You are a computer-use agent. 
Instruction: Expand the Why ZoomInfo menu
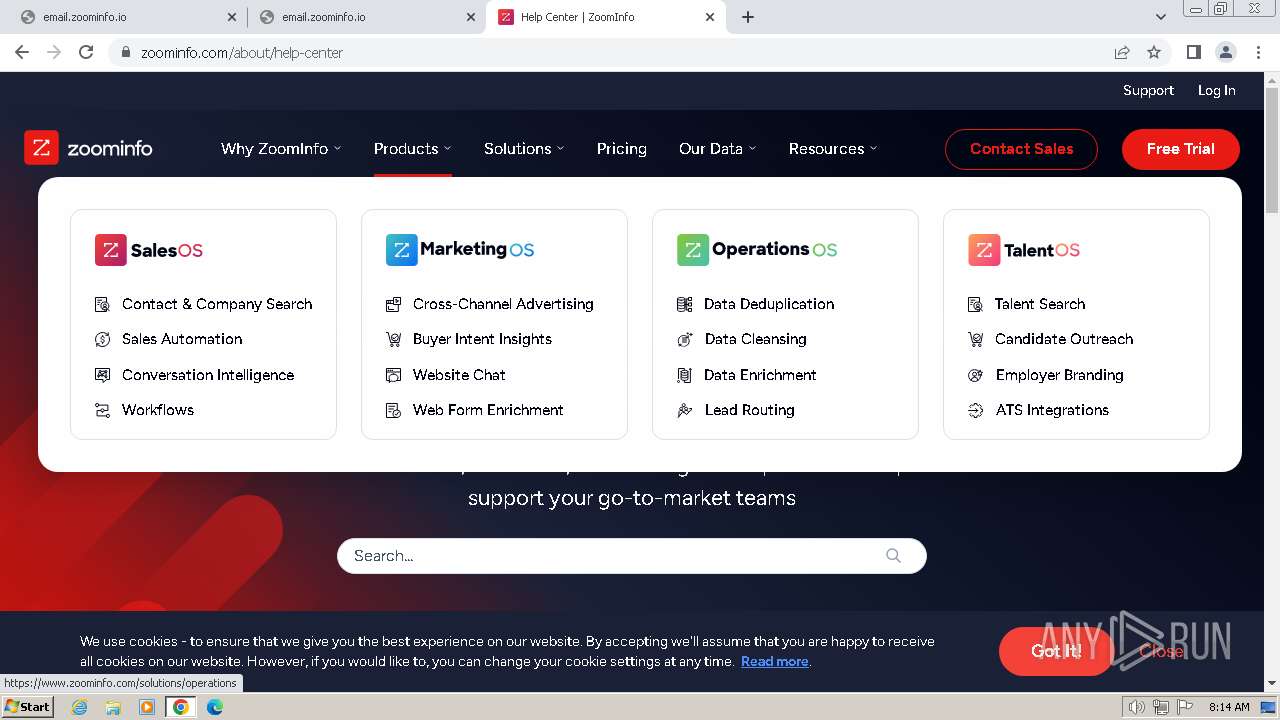(x=281, y=148)
